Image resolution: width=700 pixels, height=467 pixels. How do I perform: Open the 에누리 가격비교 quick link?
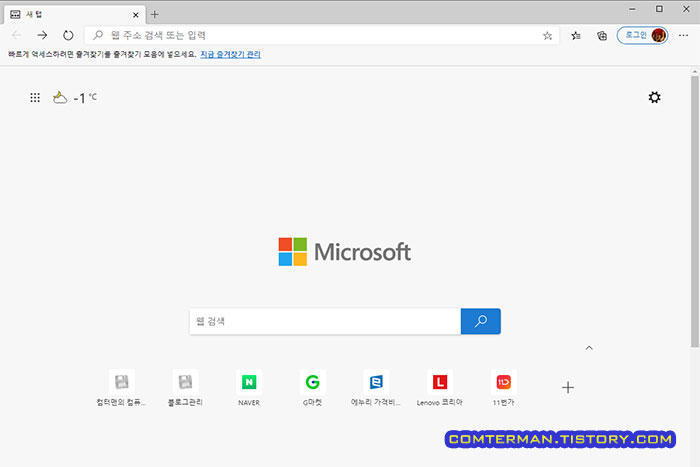click(376, 388)
